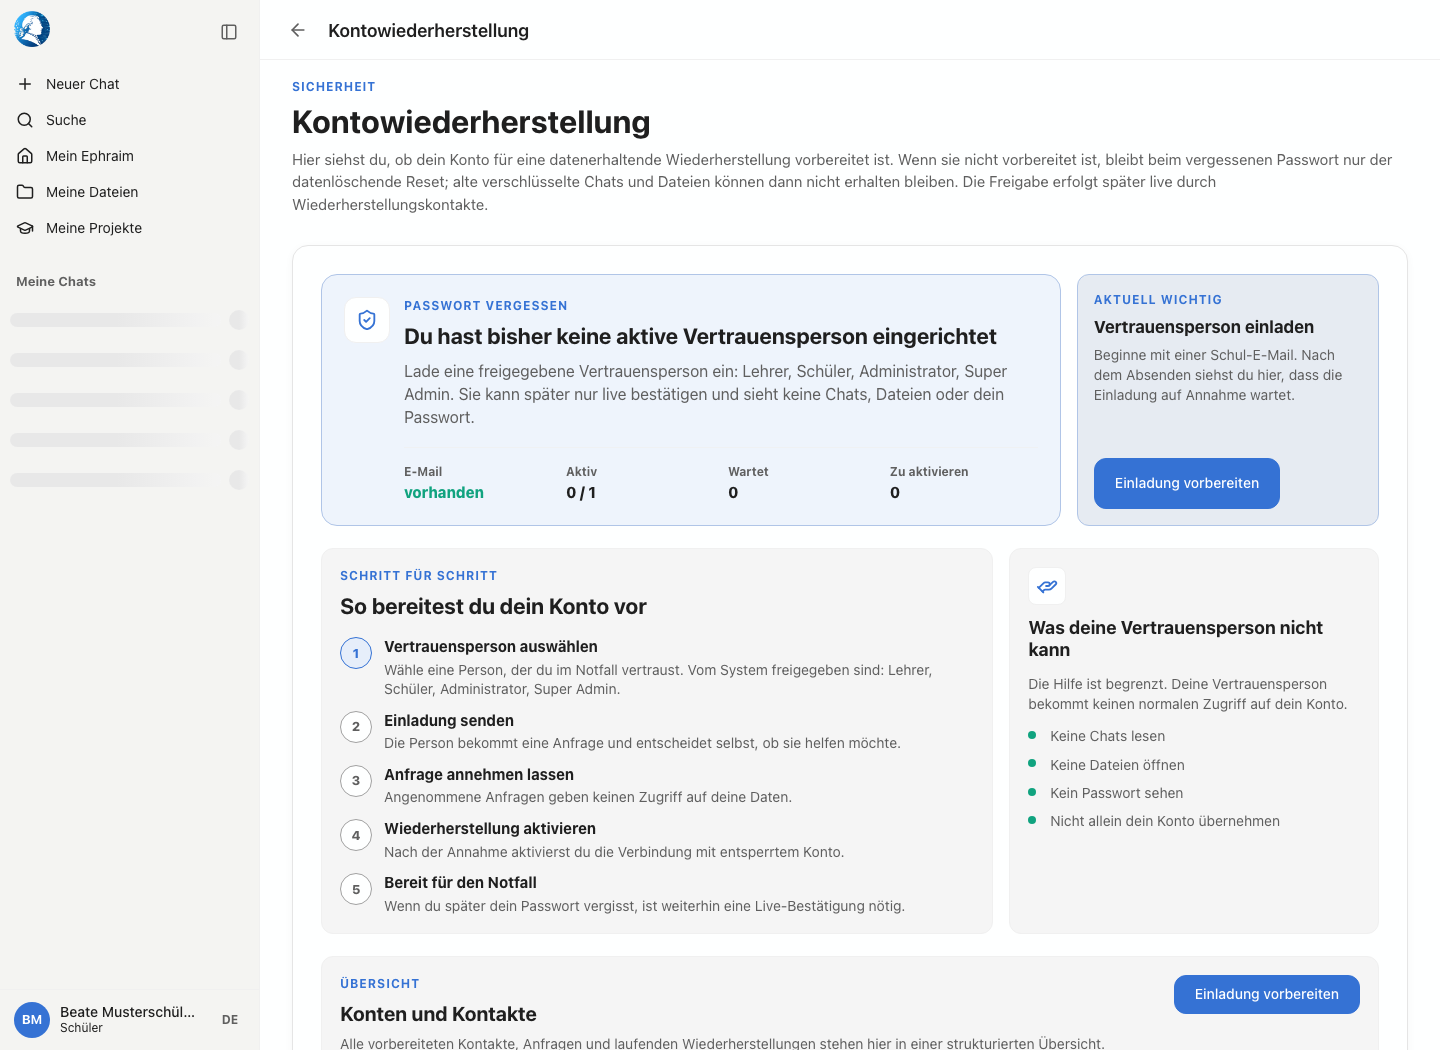
Task: Click step number 4 circle
Action: [356, 835]
